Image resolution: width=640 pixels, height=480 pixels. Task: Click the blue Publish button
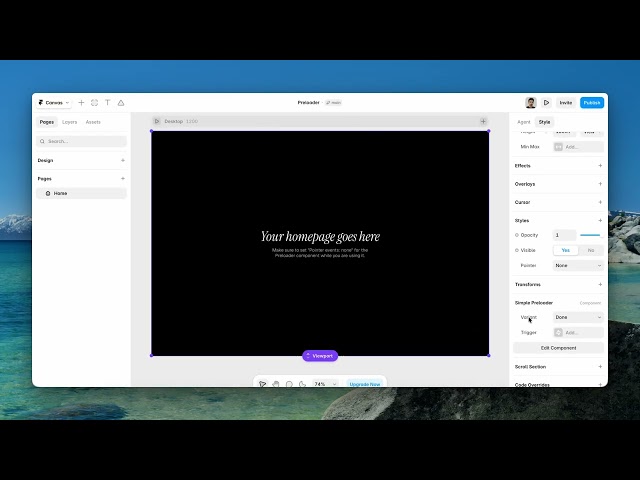592,103
